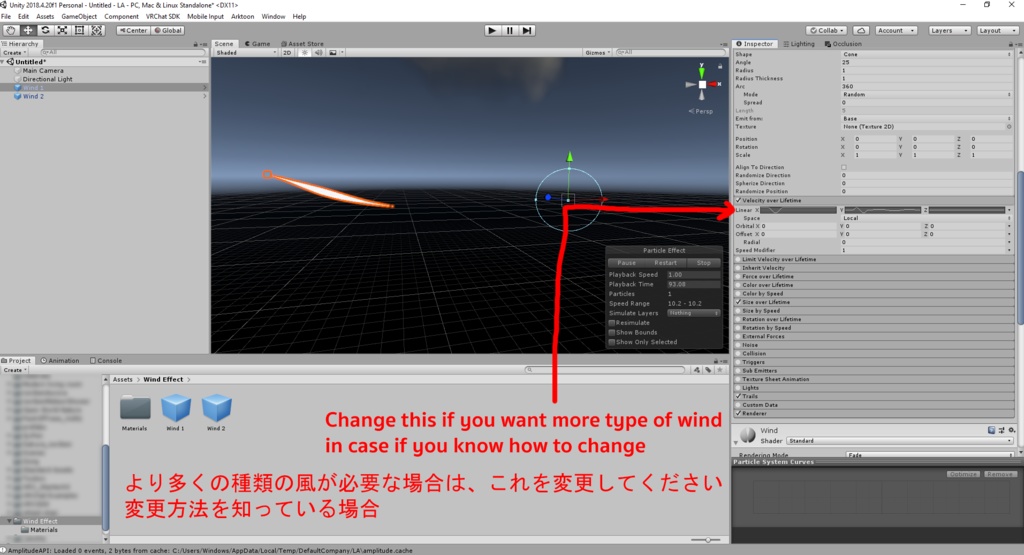This screenshot has height=555, width=1024.
Task: Open the Shape Cone dropdown
Action: 927,54
